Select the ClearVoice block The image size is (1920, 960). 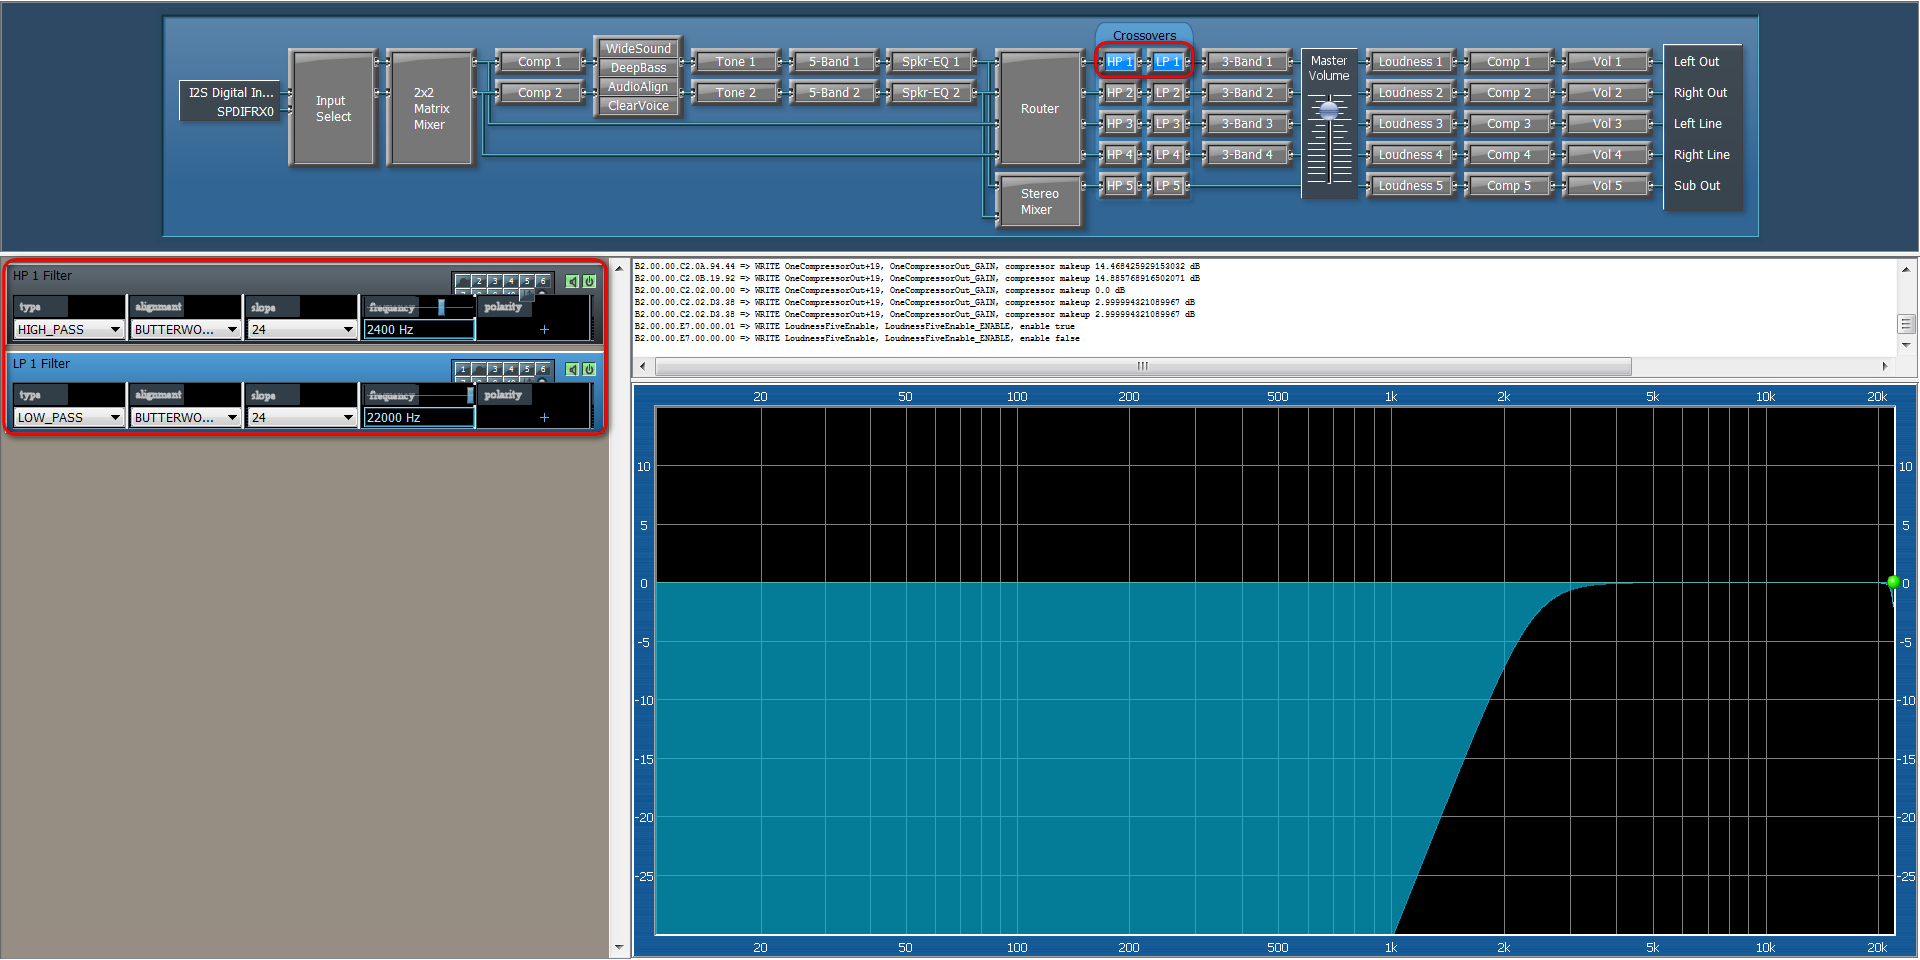point(638,106)
